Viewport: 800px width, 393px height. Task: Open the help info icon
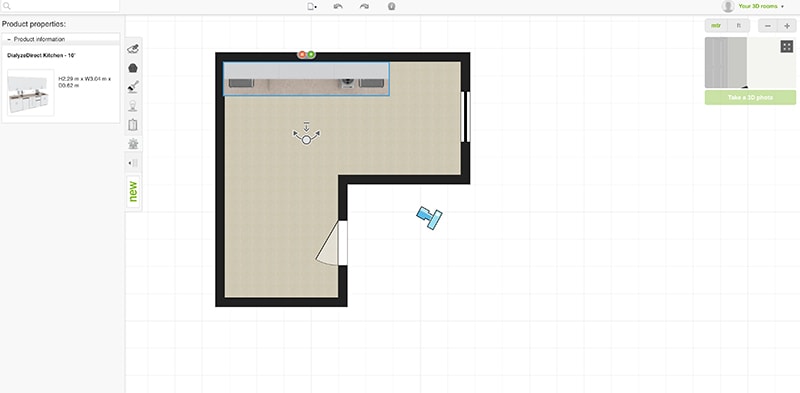(x=391, y=7)
